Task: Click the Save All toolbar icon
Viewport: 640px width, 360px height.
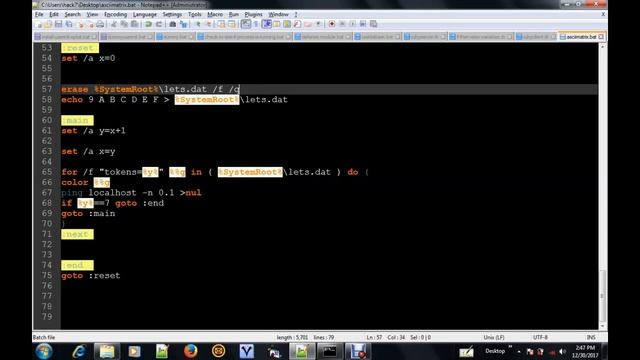Action: click(x=69, y=24)
